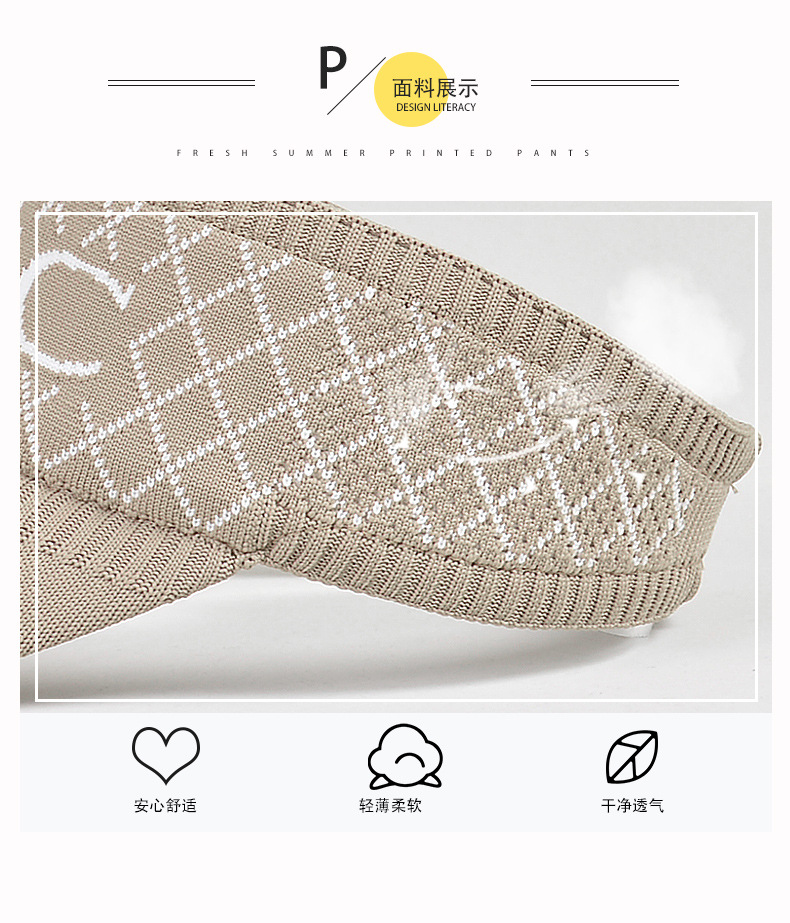This screenshot has width=790, height=923.
Task: Click the DESIGN LITERACY subtitle
Action: pos(436,107)
